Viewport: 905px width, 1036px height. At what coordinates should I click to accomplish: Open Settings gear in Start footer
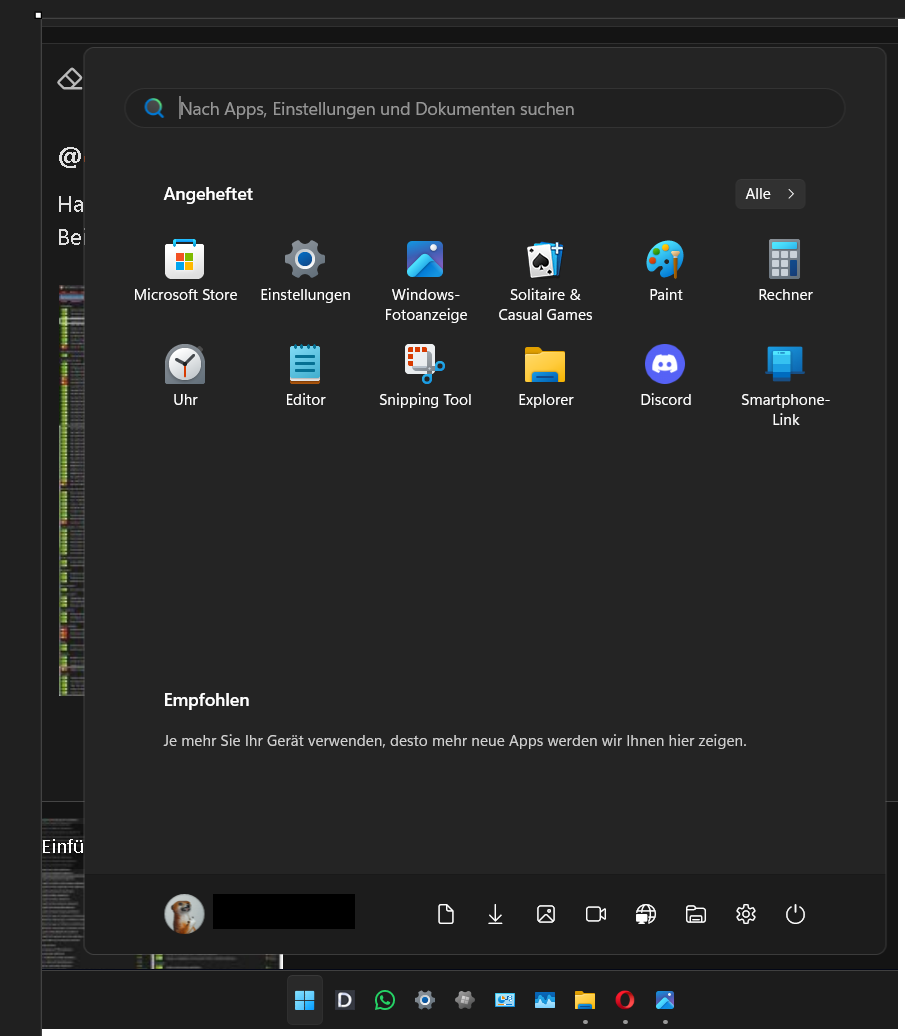[x=746, y=914]
